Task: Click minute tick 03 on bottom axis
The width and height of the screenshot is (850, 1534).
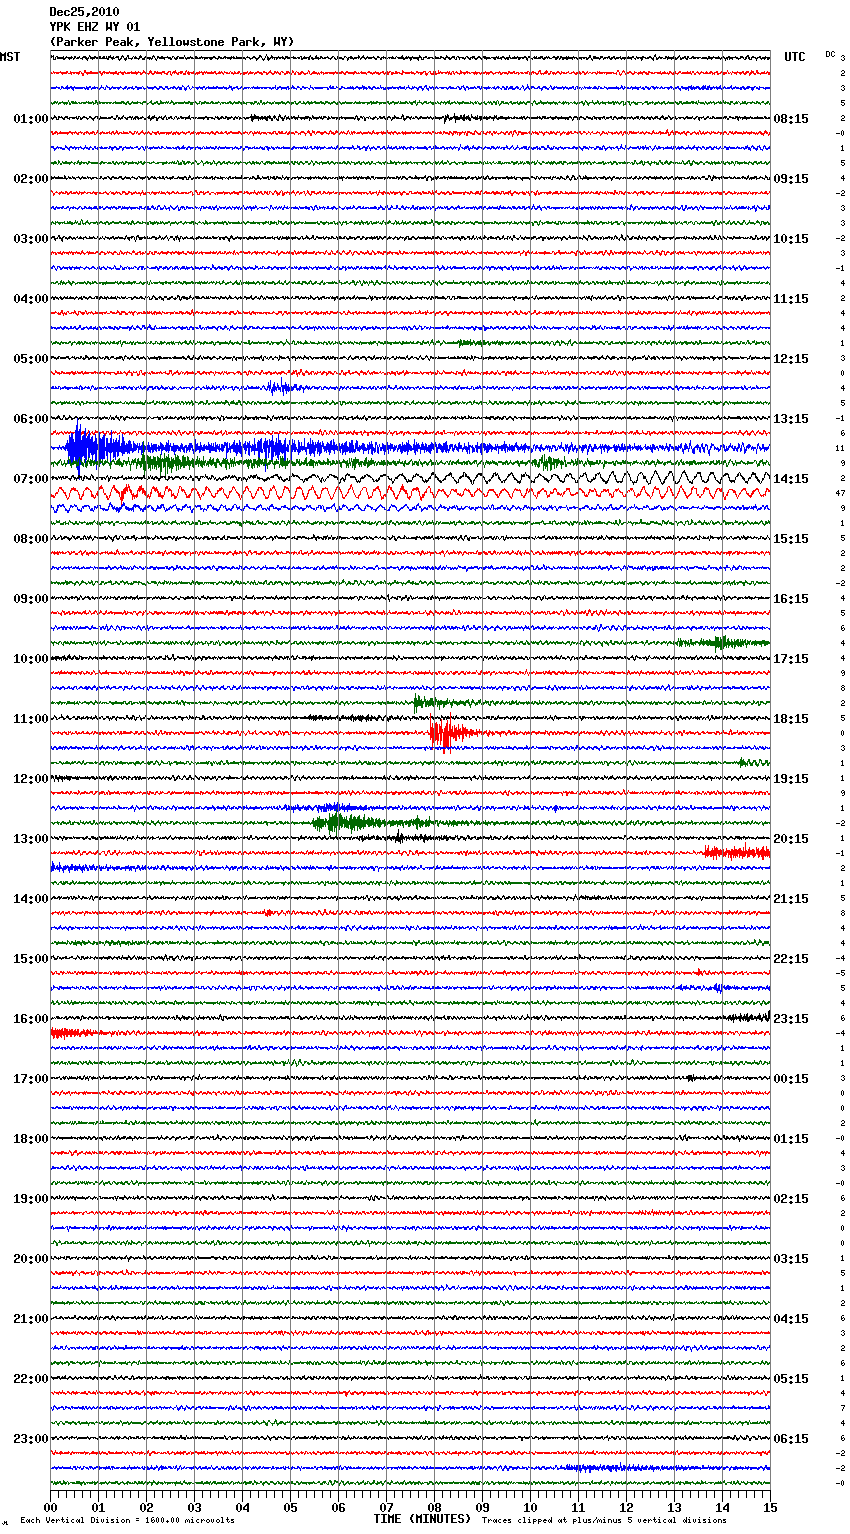Action: pyautogui.click(x=195, y=1507)
